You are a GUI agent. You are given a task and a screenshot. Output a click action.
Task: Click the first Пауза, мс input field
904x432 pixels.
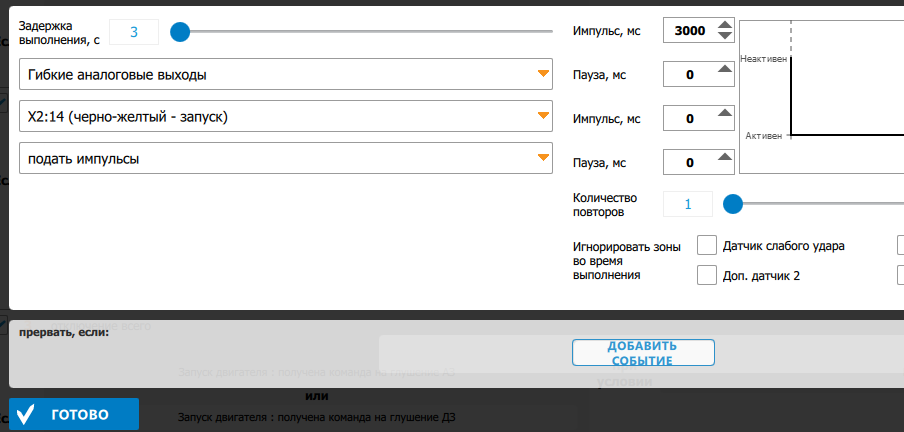[688, 75]
